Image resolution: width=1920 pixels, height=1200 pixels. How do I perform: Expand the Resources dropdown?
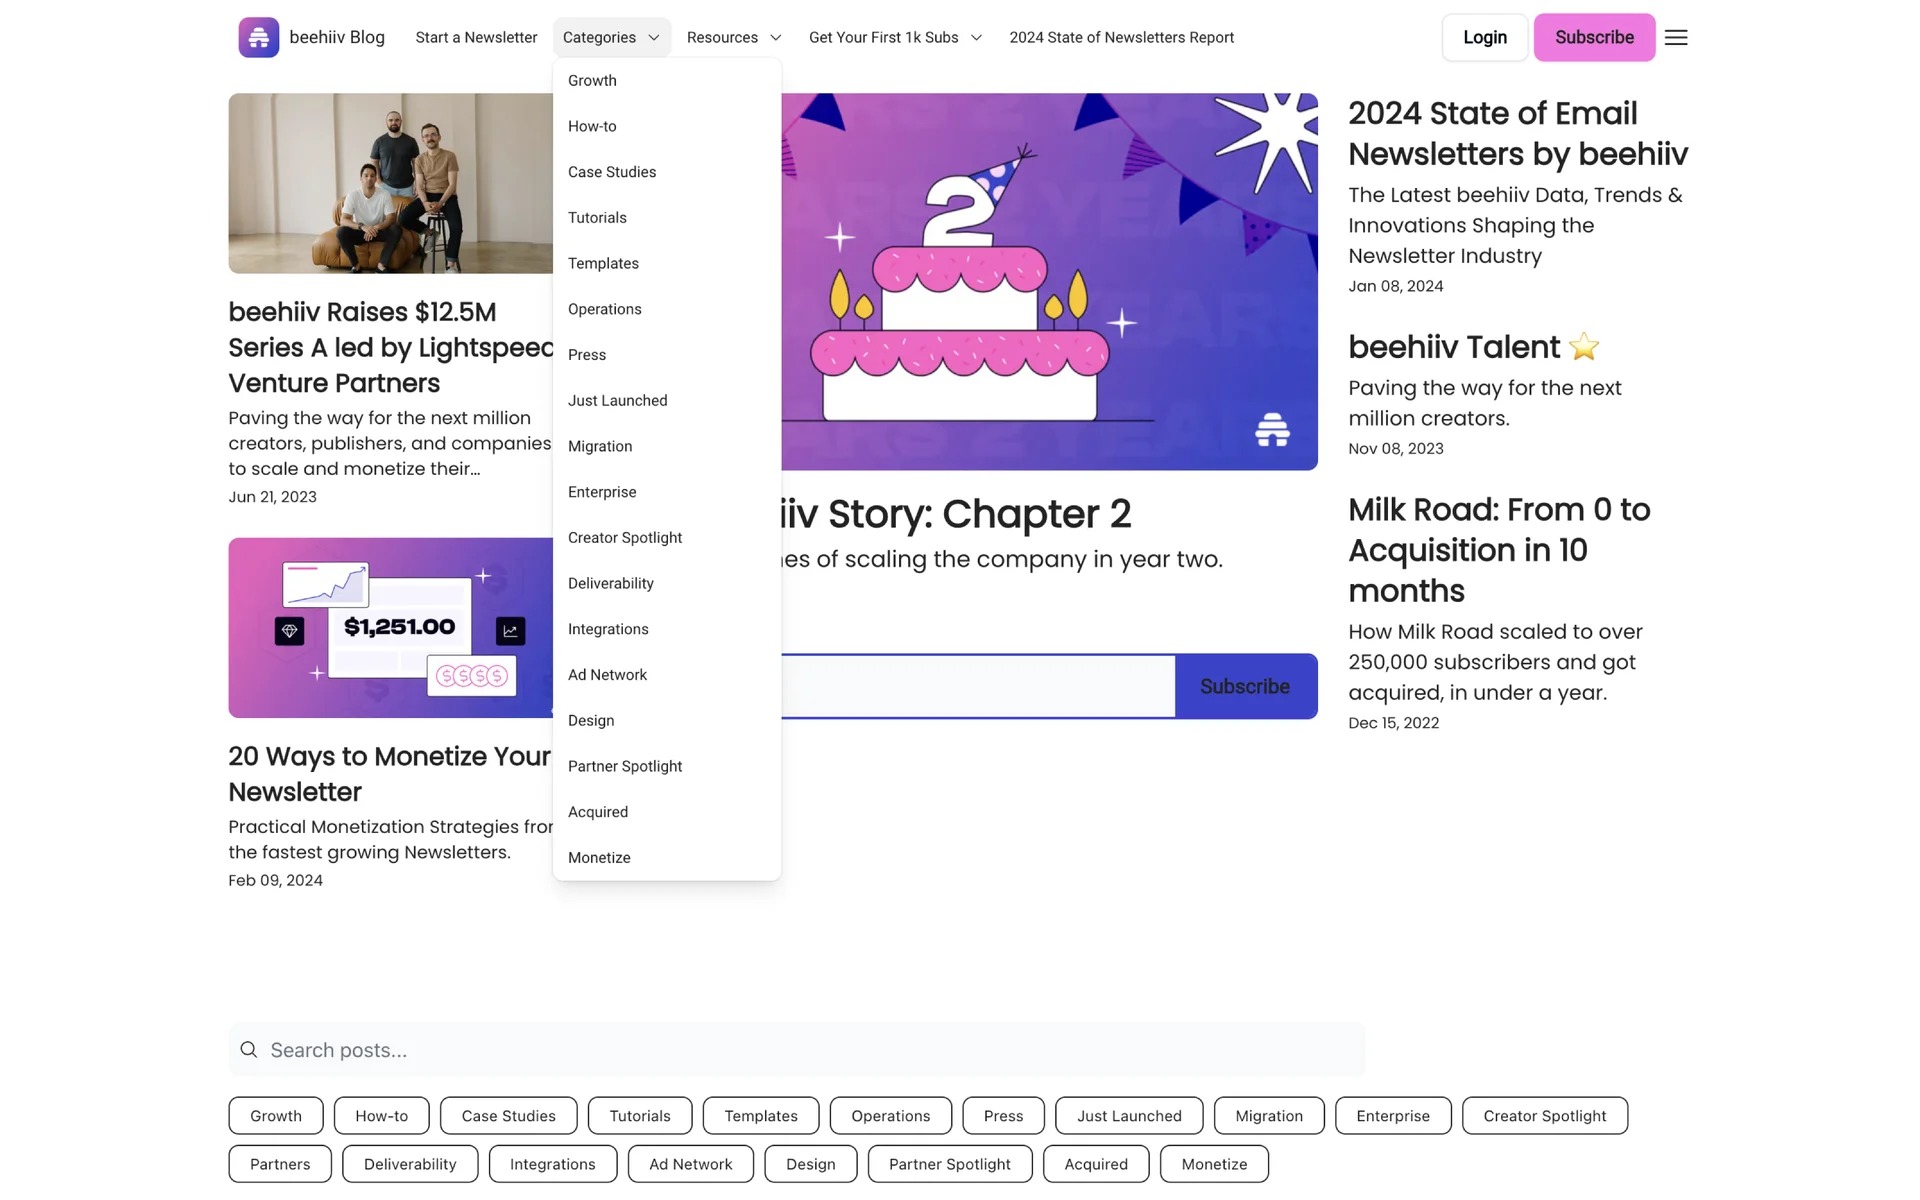[733, 37]
